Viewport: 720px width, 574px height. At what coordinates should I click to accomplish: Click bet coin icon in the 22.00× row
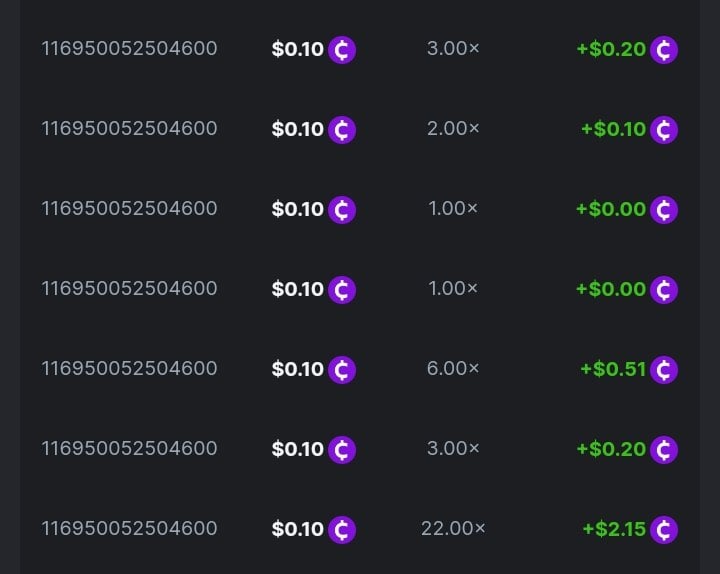(342, 529)
